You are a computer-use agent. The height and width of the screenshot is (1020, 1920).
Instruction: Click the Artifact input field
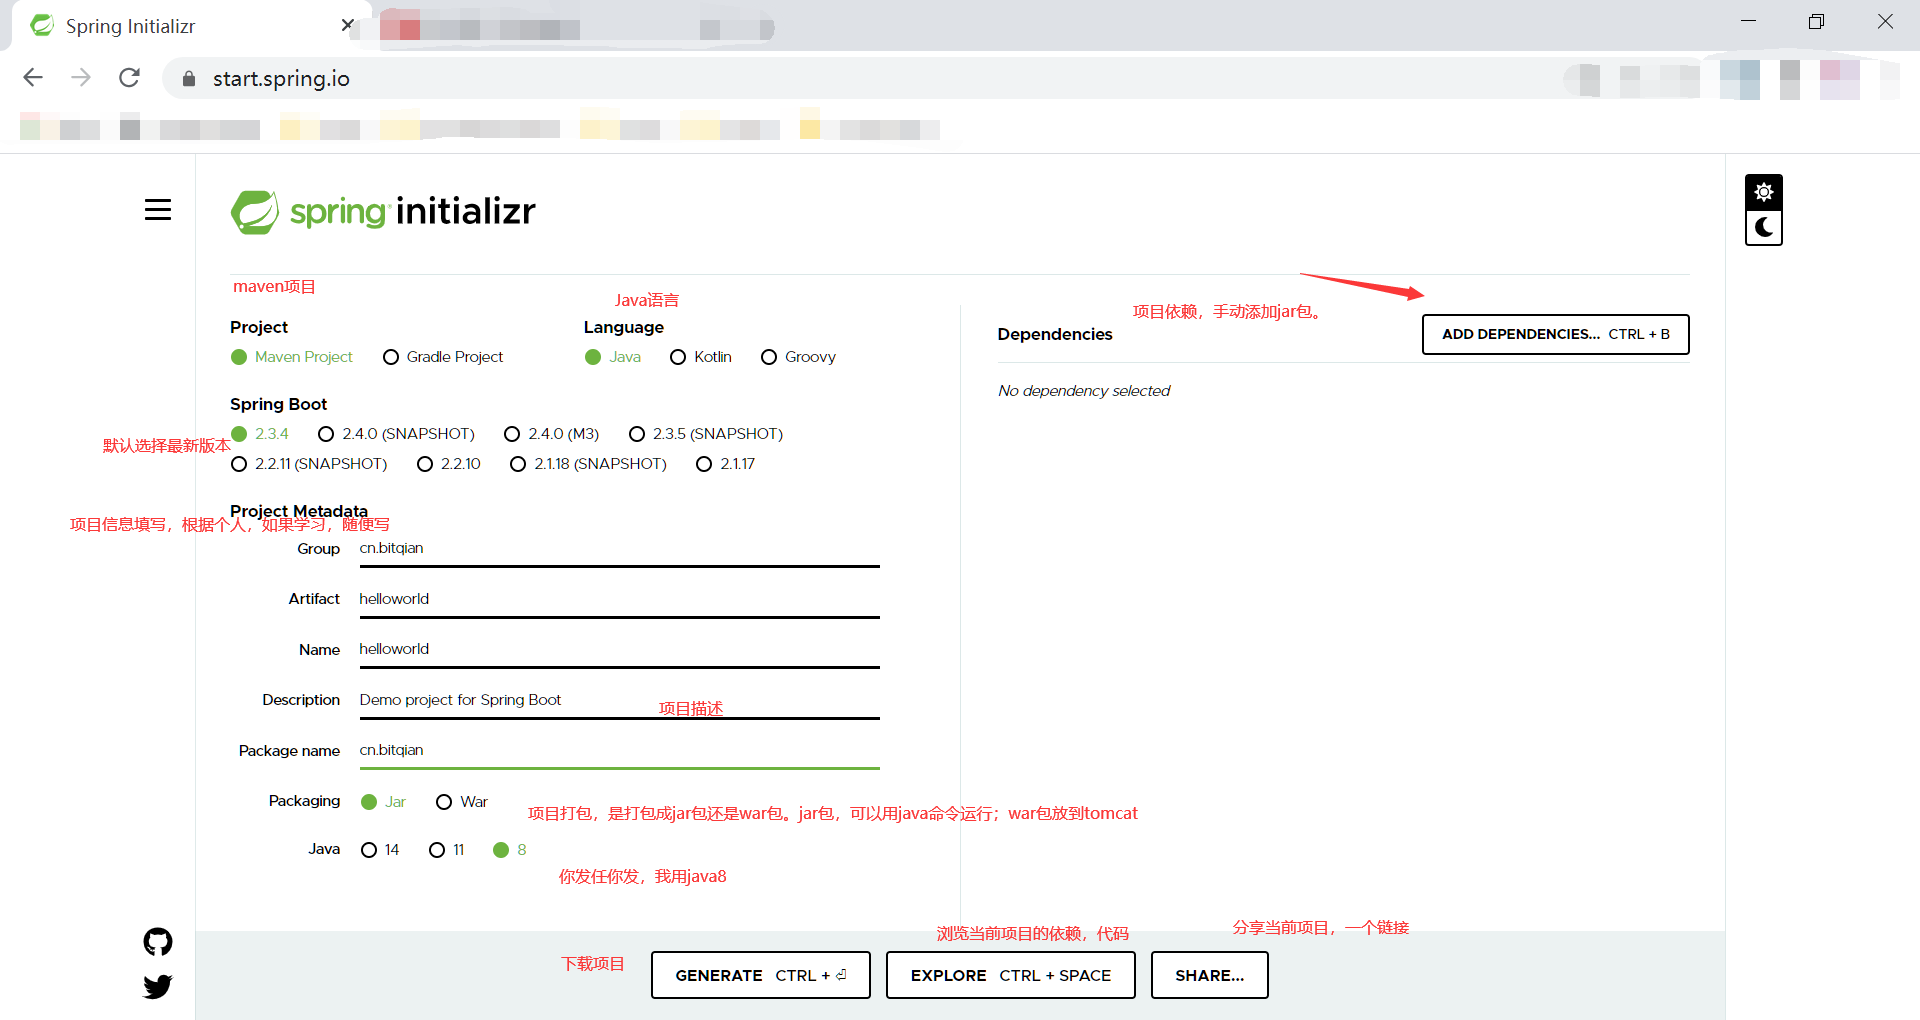[619, 599]
